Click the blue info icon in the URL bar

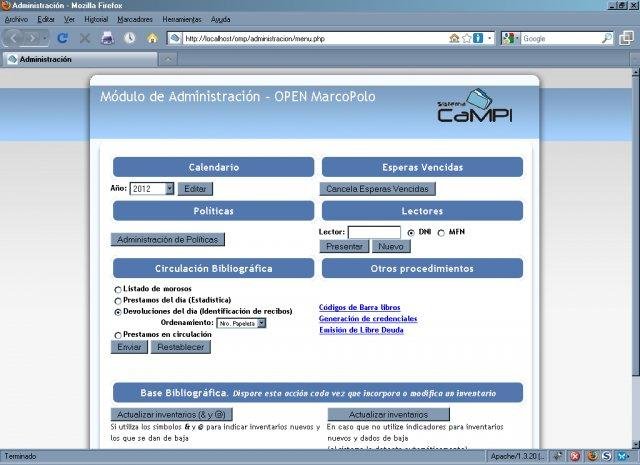(x=478, y=38)
